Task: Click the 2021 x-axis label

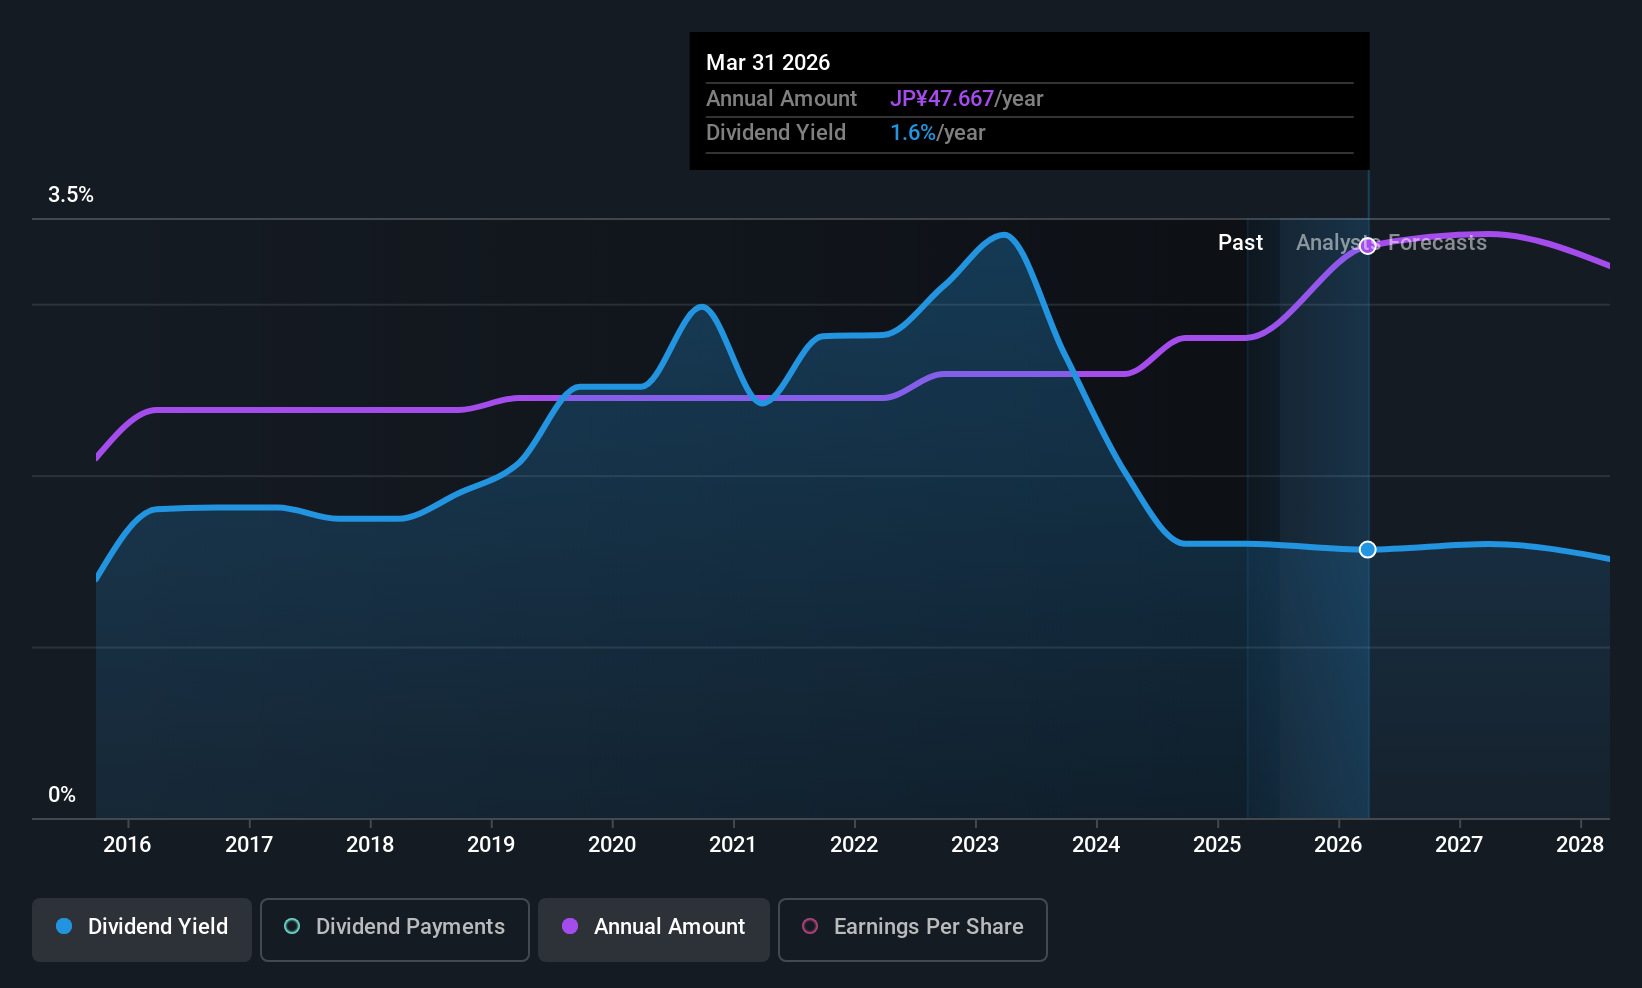Action: [x=733, y=845]
